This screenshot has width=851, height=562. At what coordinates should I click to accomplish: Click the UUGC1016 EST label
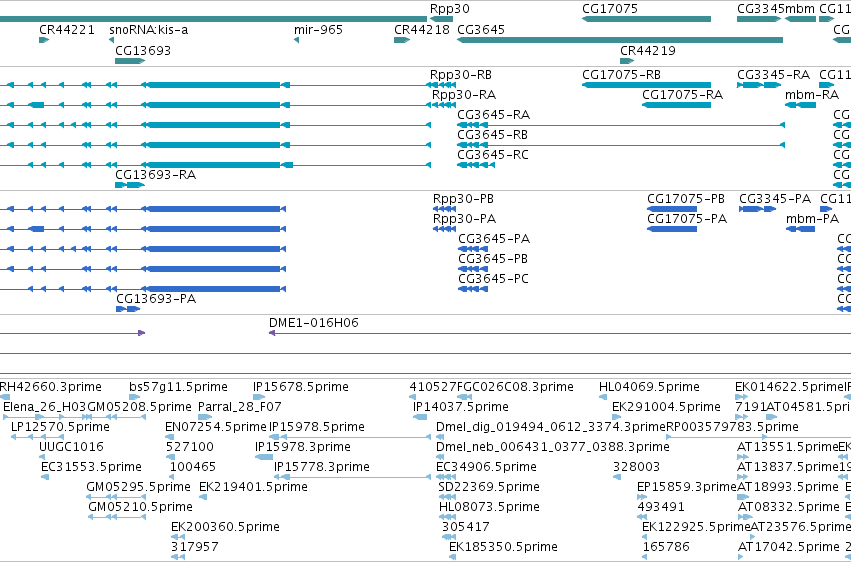[x=71, y=448]
